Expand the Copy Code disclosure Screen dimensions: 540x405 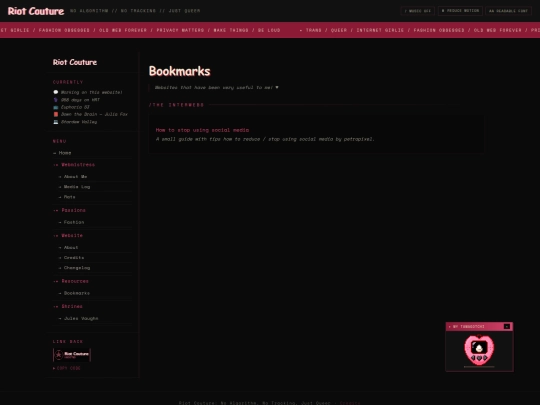tap(67, 368)
